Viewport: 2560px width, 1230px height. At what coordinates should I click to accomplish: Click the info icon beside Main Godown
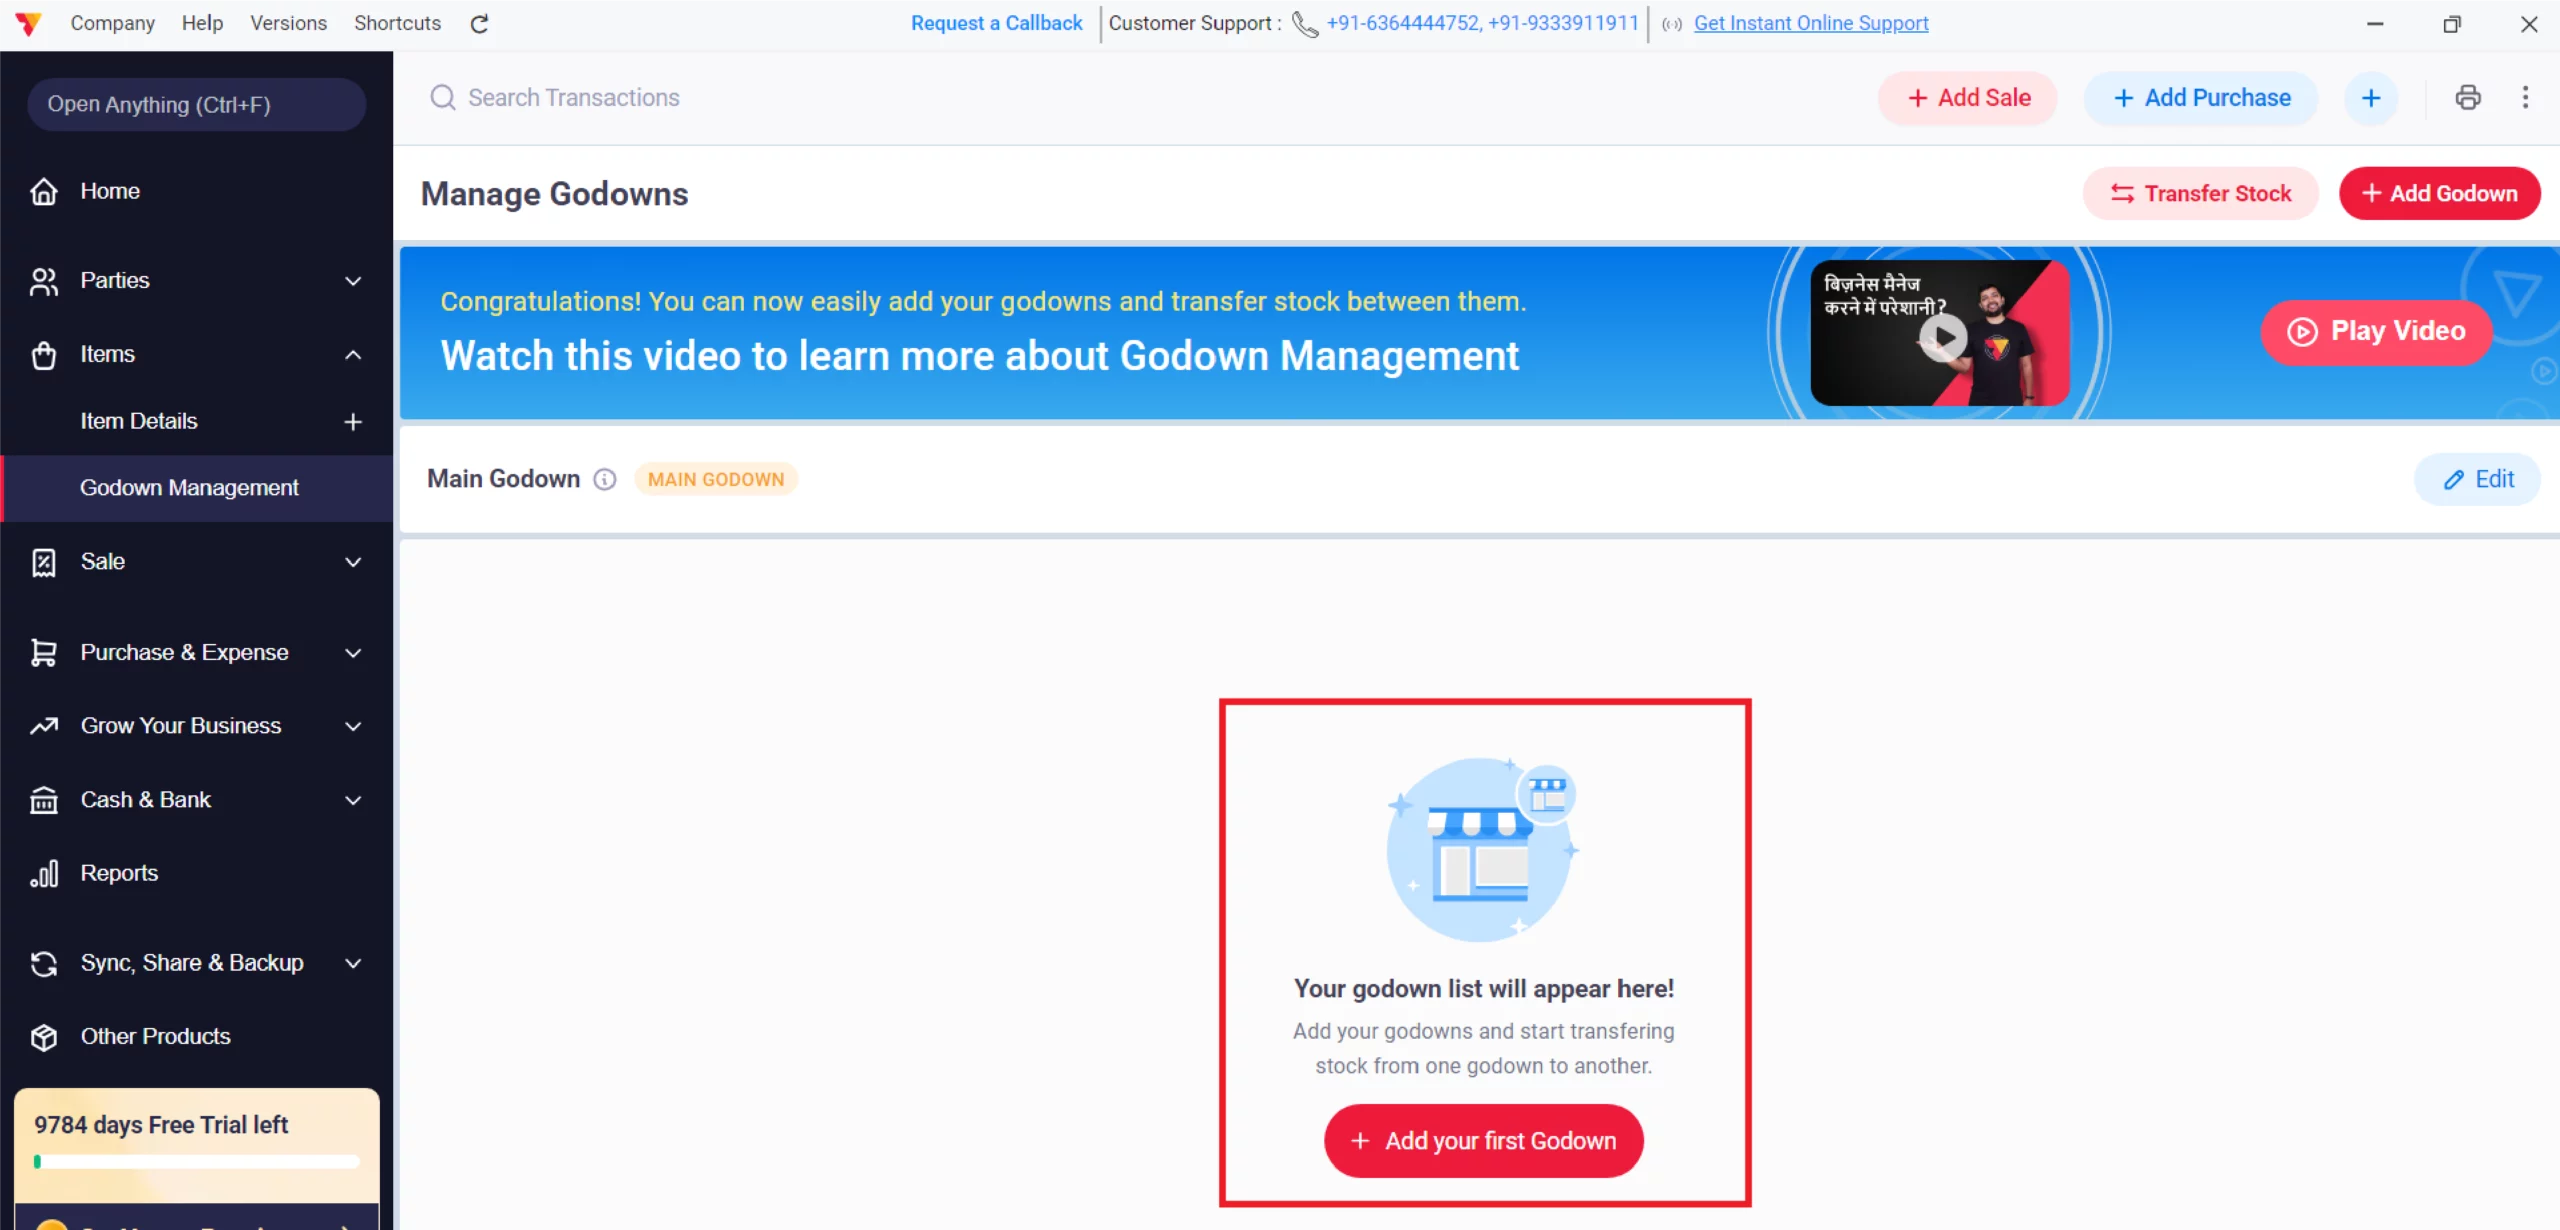[605, 479]
